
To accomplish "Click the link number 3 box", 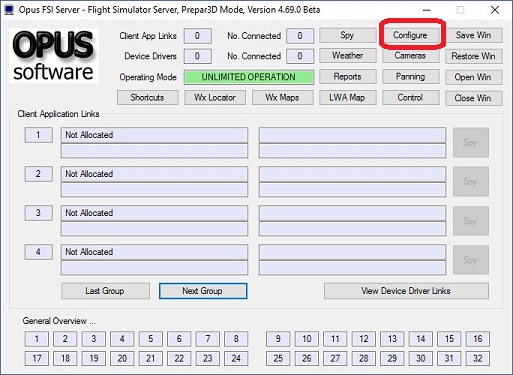I will click(39, 213).
